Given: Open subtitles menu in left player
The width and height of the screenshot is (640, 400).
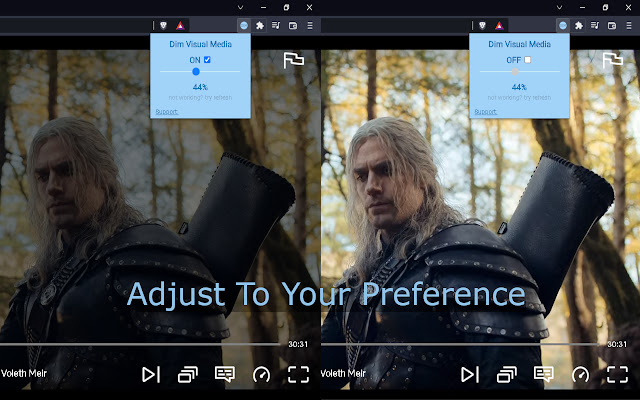Looking at the screenshot, I should 225,374.
